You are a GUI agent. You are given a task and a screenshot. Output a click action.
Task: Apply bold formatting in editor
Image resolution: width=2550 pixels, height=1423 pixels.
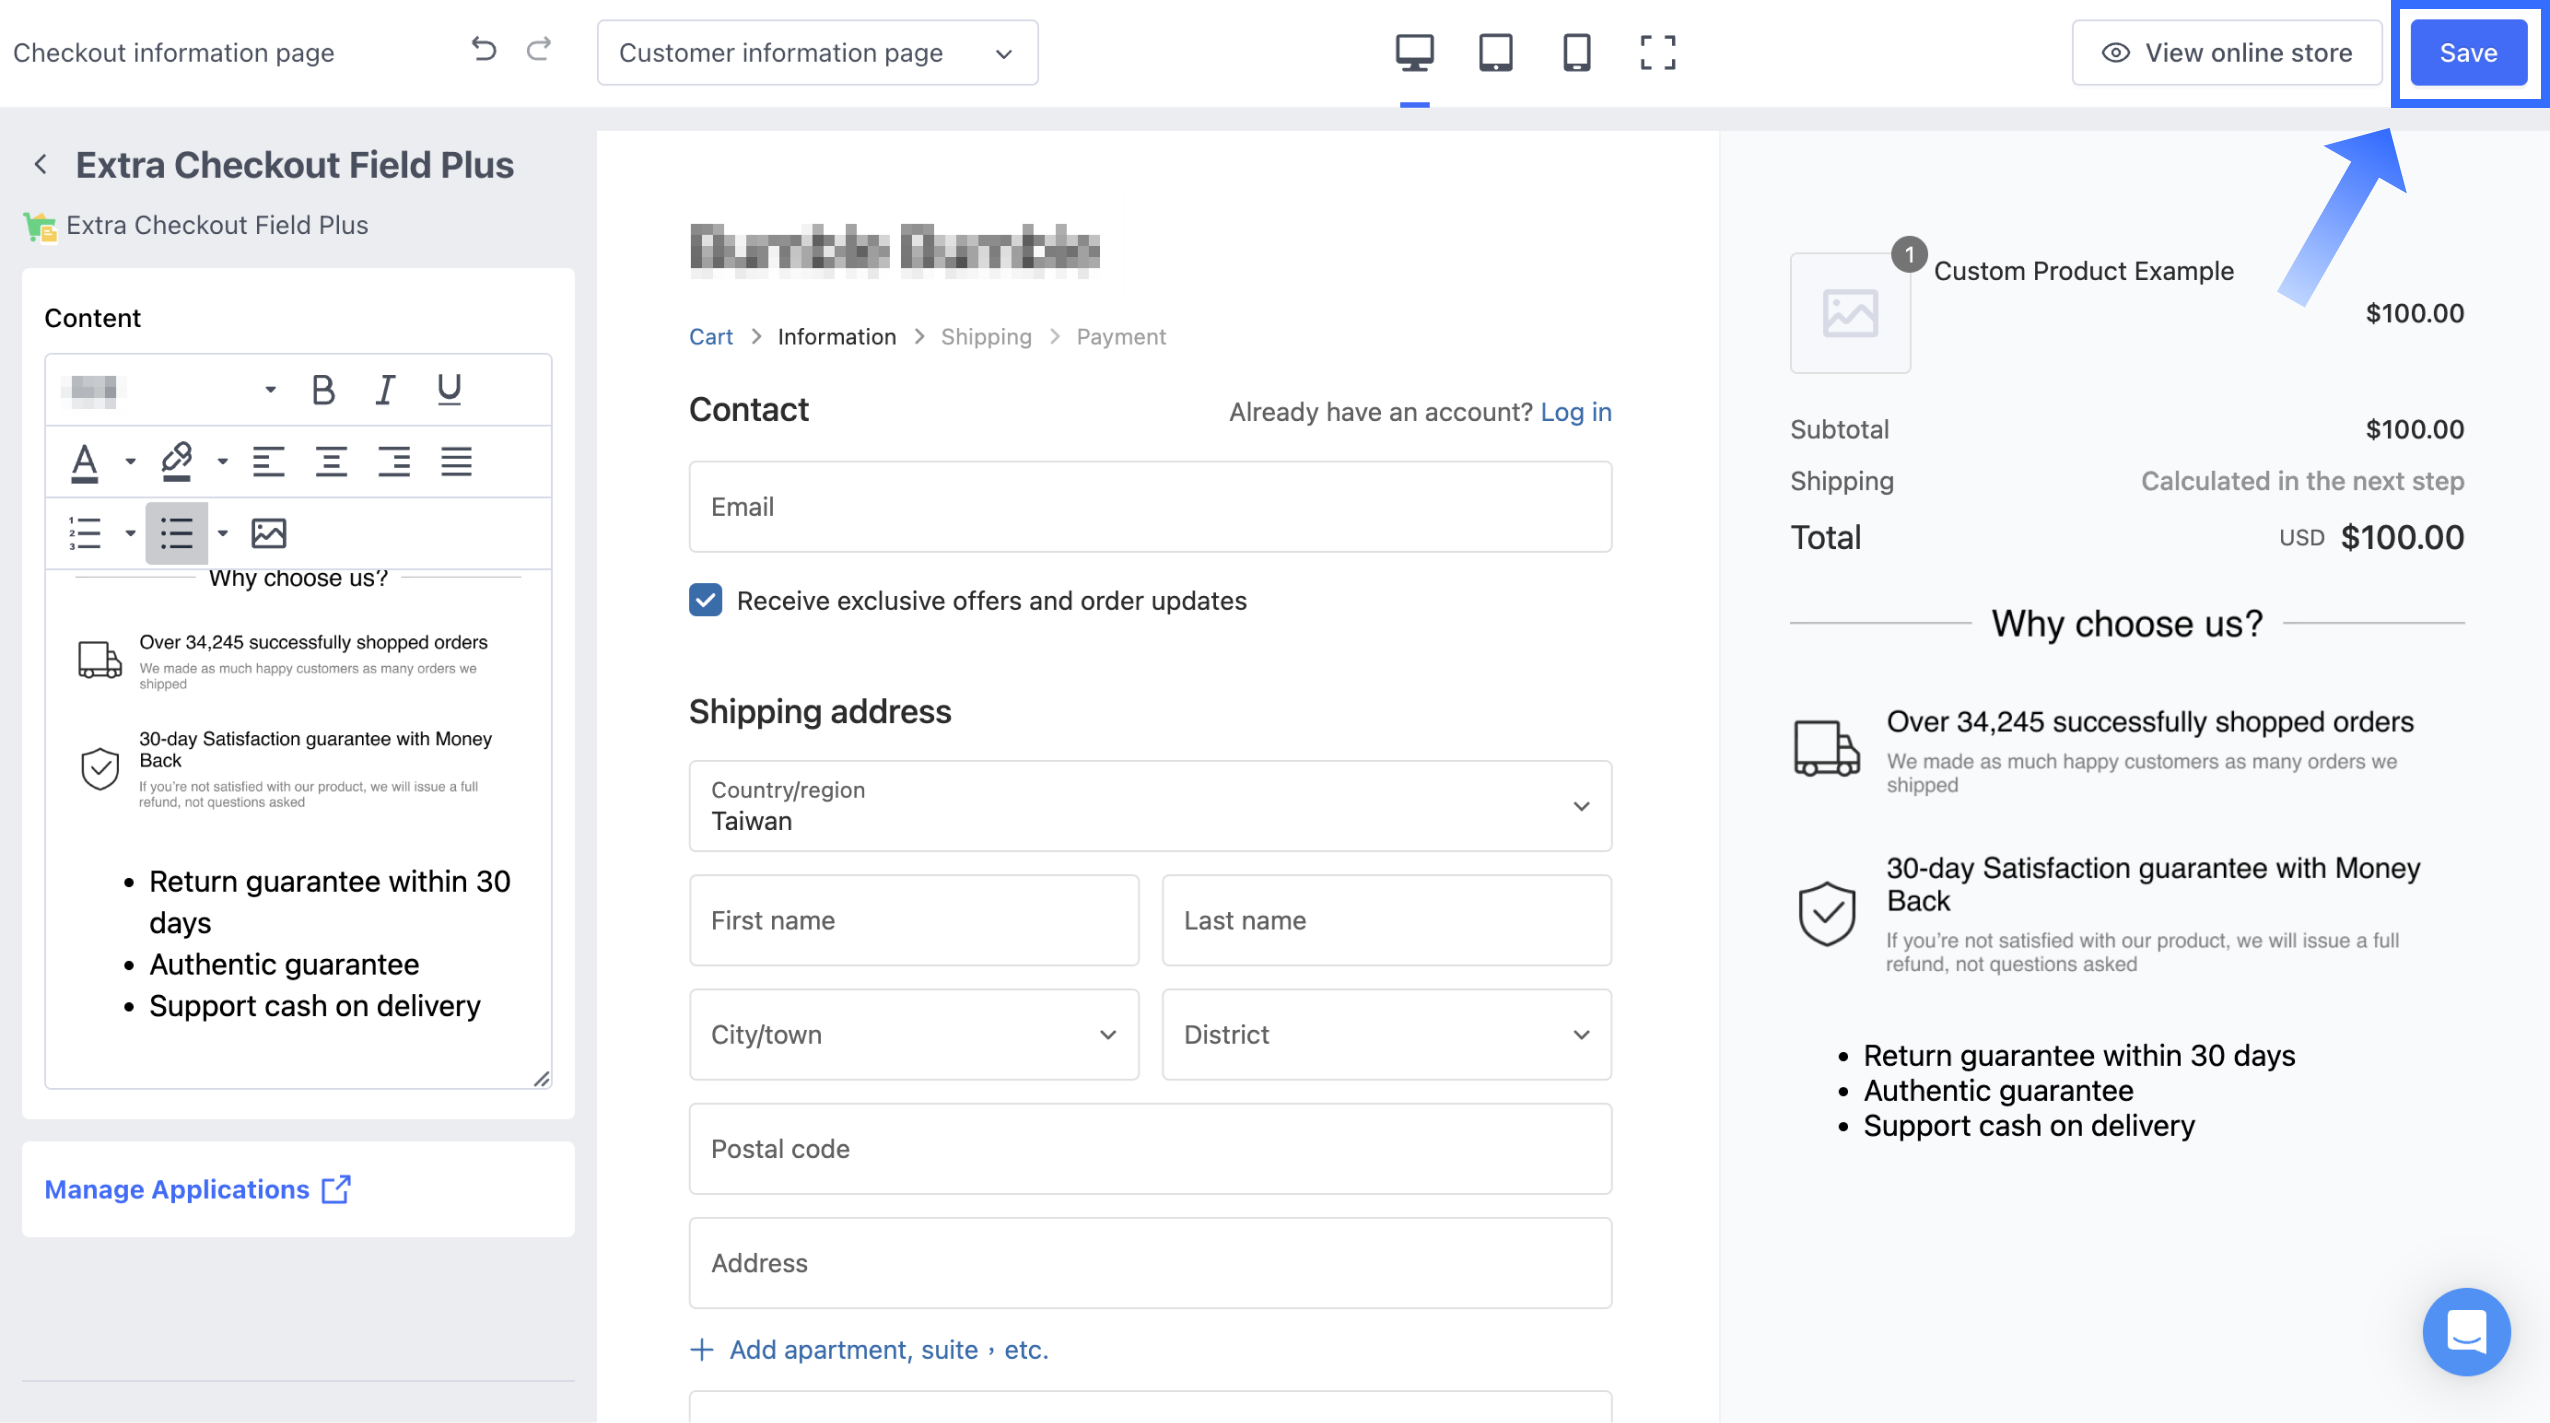(322, 389)
